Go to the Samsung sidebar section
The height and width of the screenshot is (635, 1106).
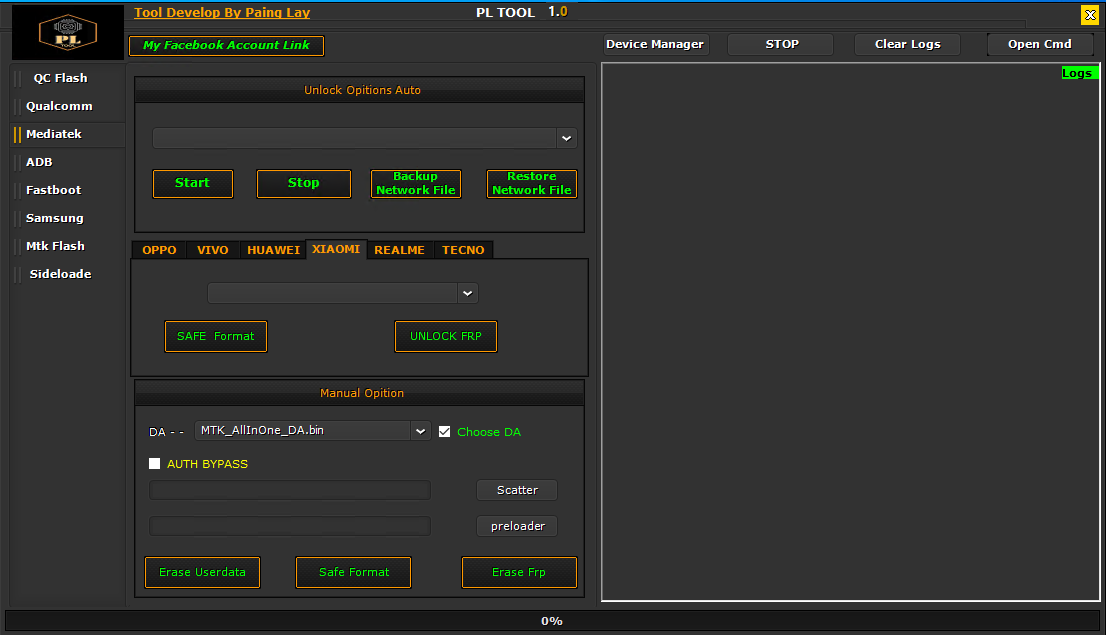pyautogui.click(x=55, y=218)
